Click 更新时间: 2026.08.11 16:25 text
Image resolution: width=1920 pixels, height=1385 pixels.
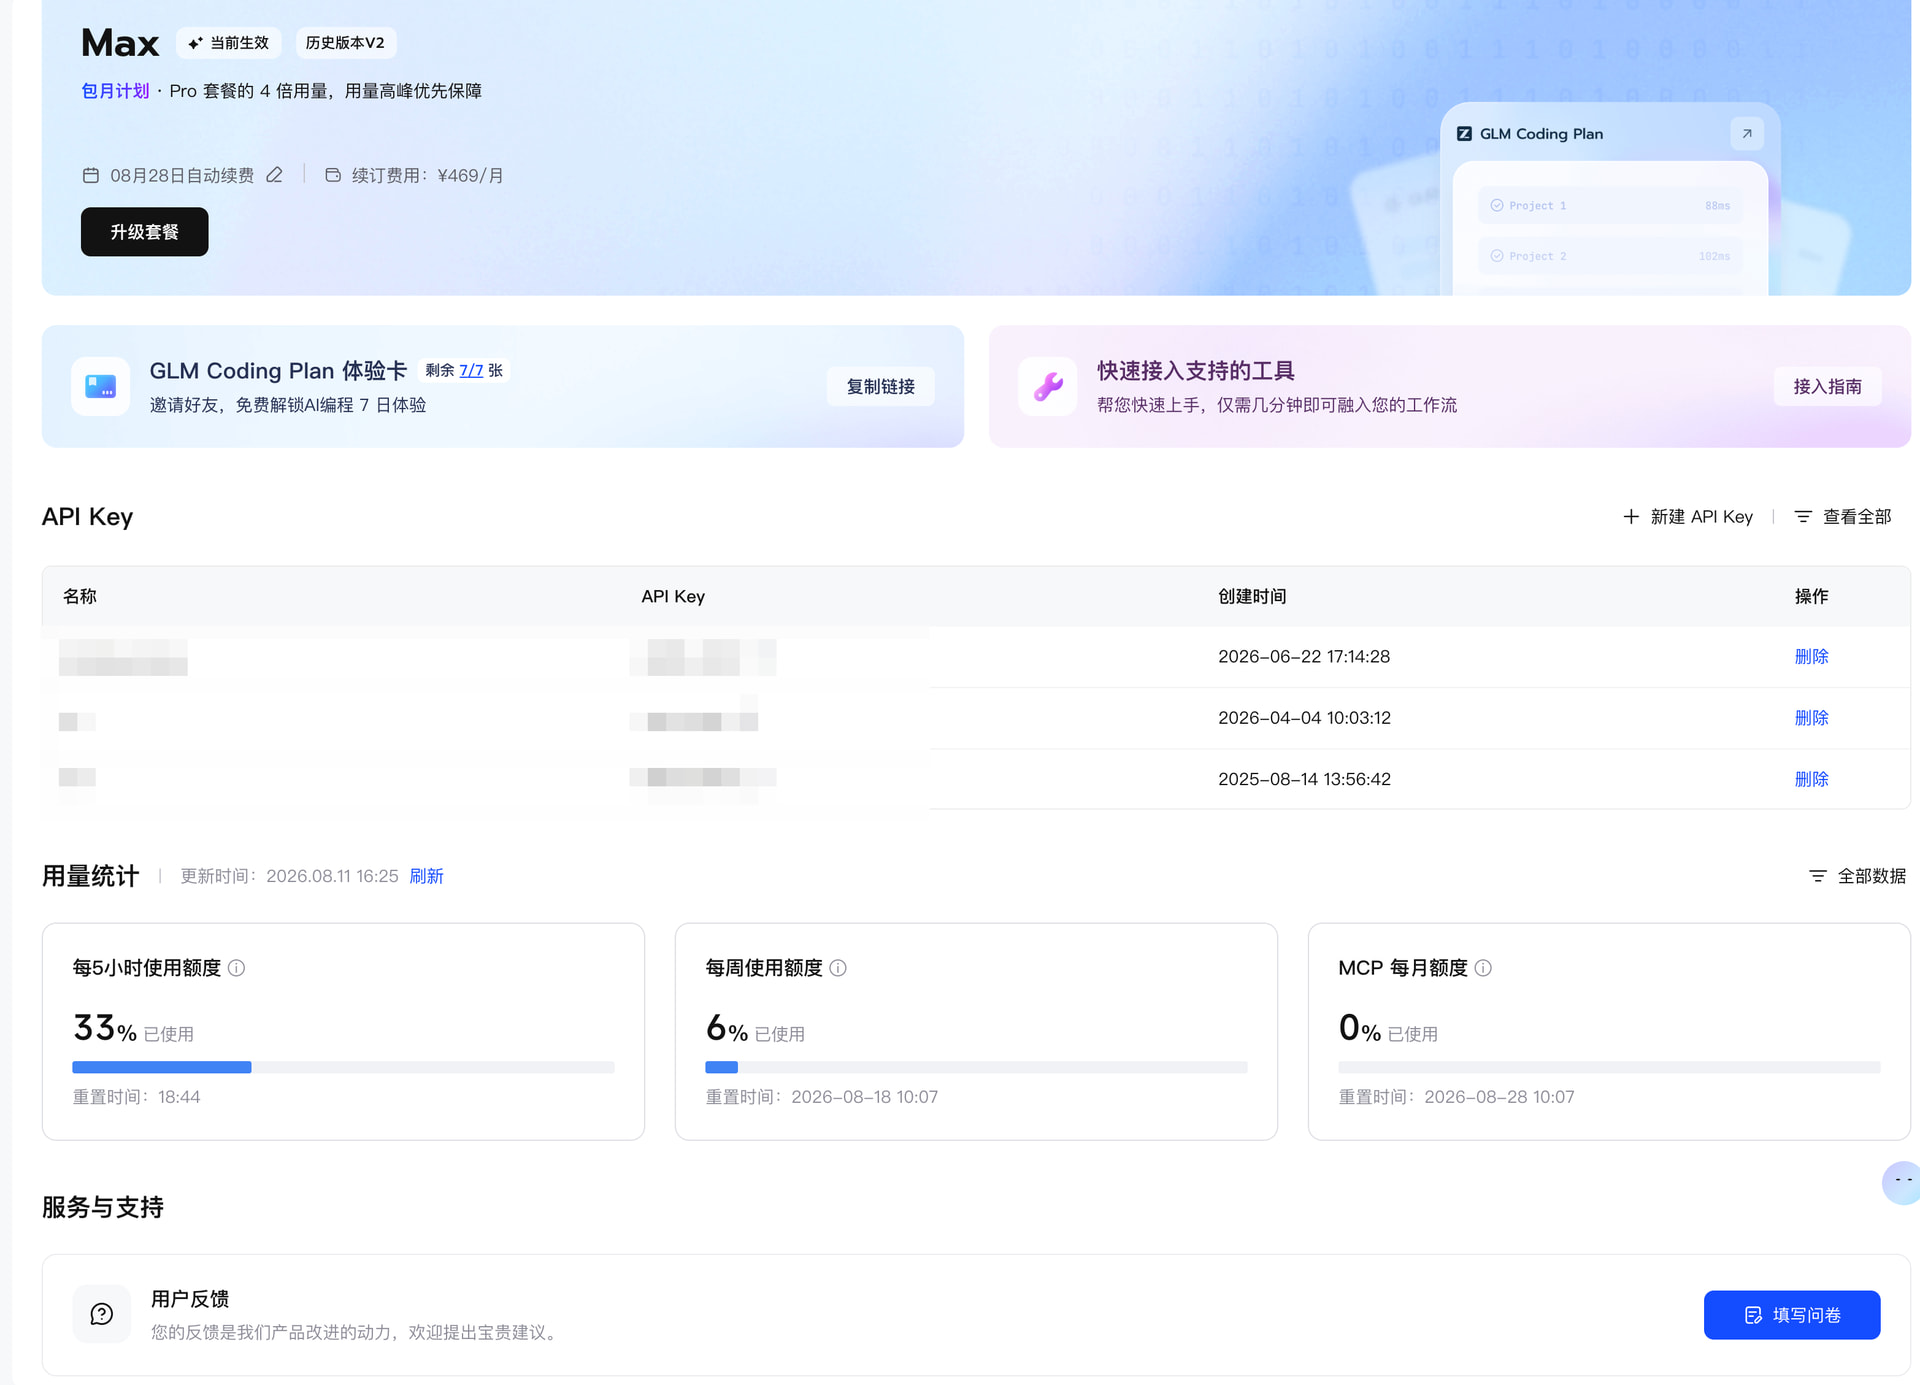[x=289, y=876]
